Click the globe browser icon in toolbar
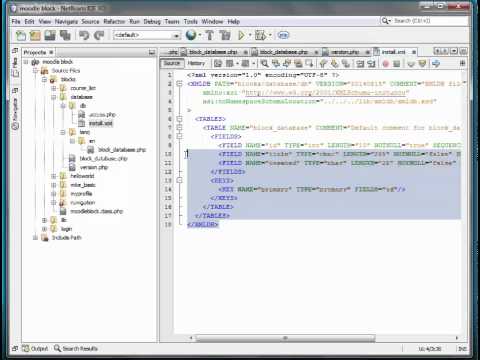The image size is (480, 360). click(x=191, y=35)
